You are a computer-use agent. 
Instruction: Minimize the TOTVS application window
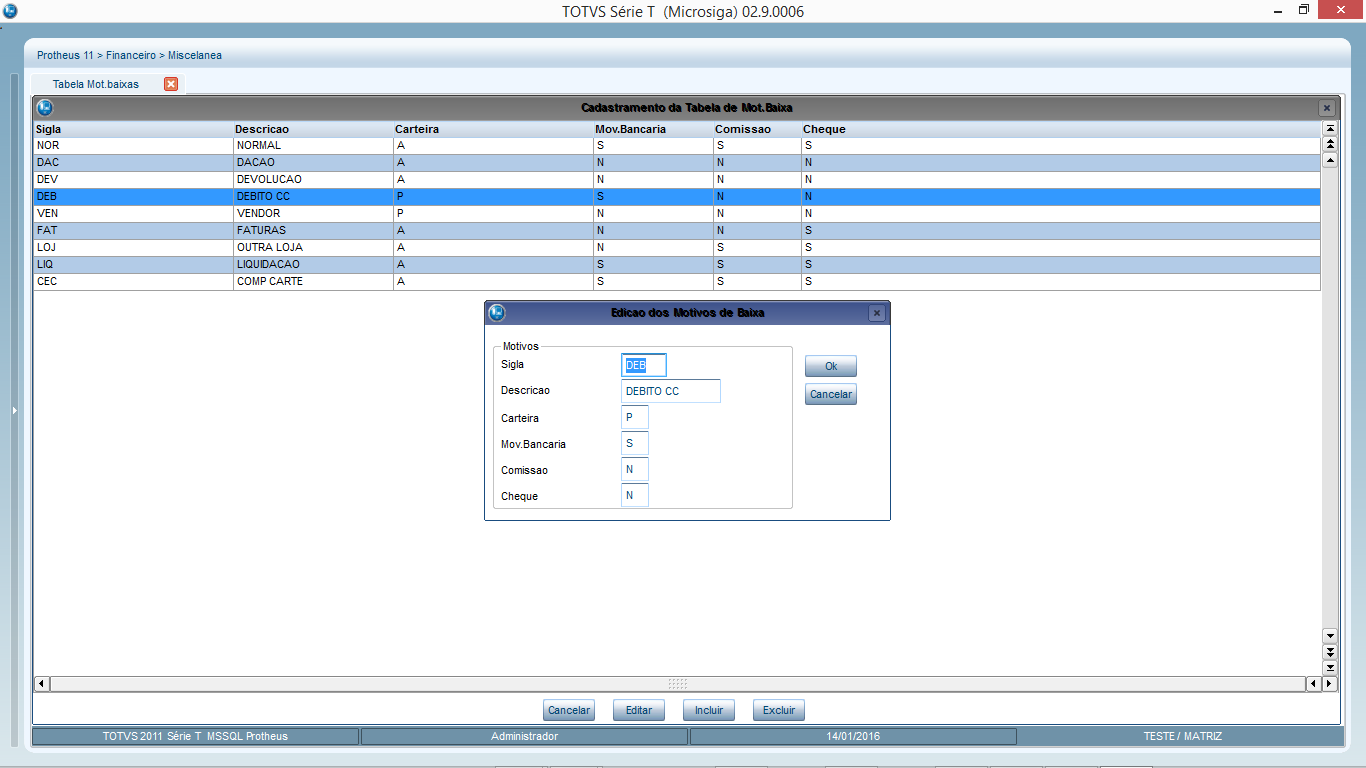pyautogui.click(x=1279, y=10)
